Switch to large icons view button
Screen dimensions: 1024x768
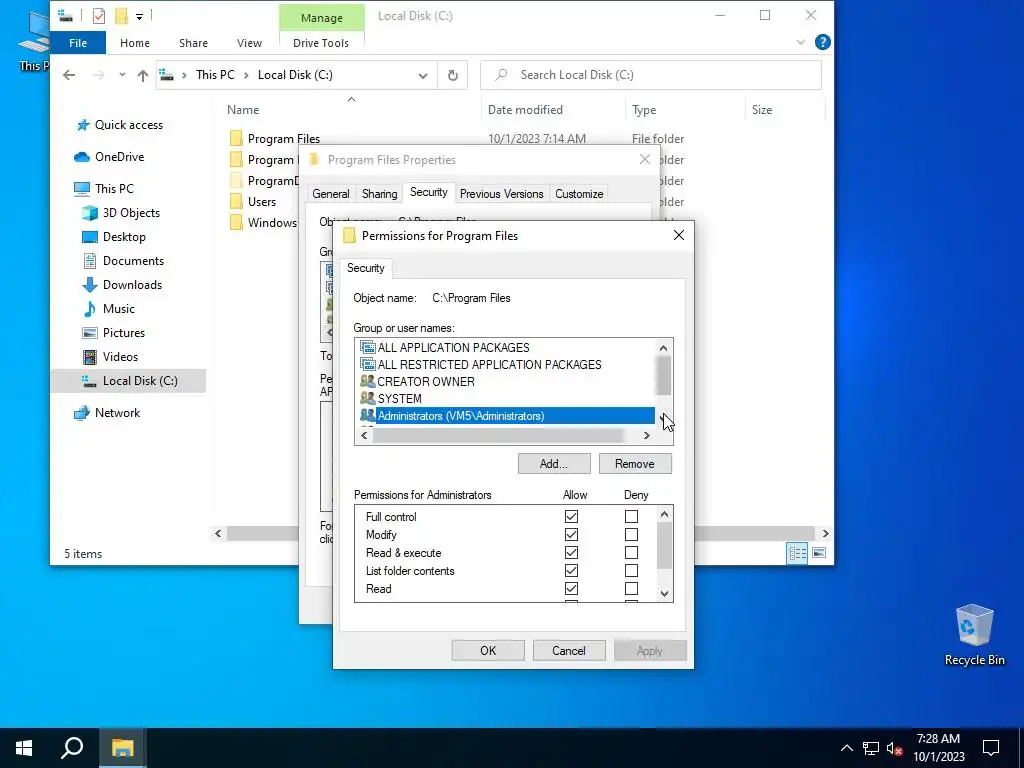[x=819, y=553]
